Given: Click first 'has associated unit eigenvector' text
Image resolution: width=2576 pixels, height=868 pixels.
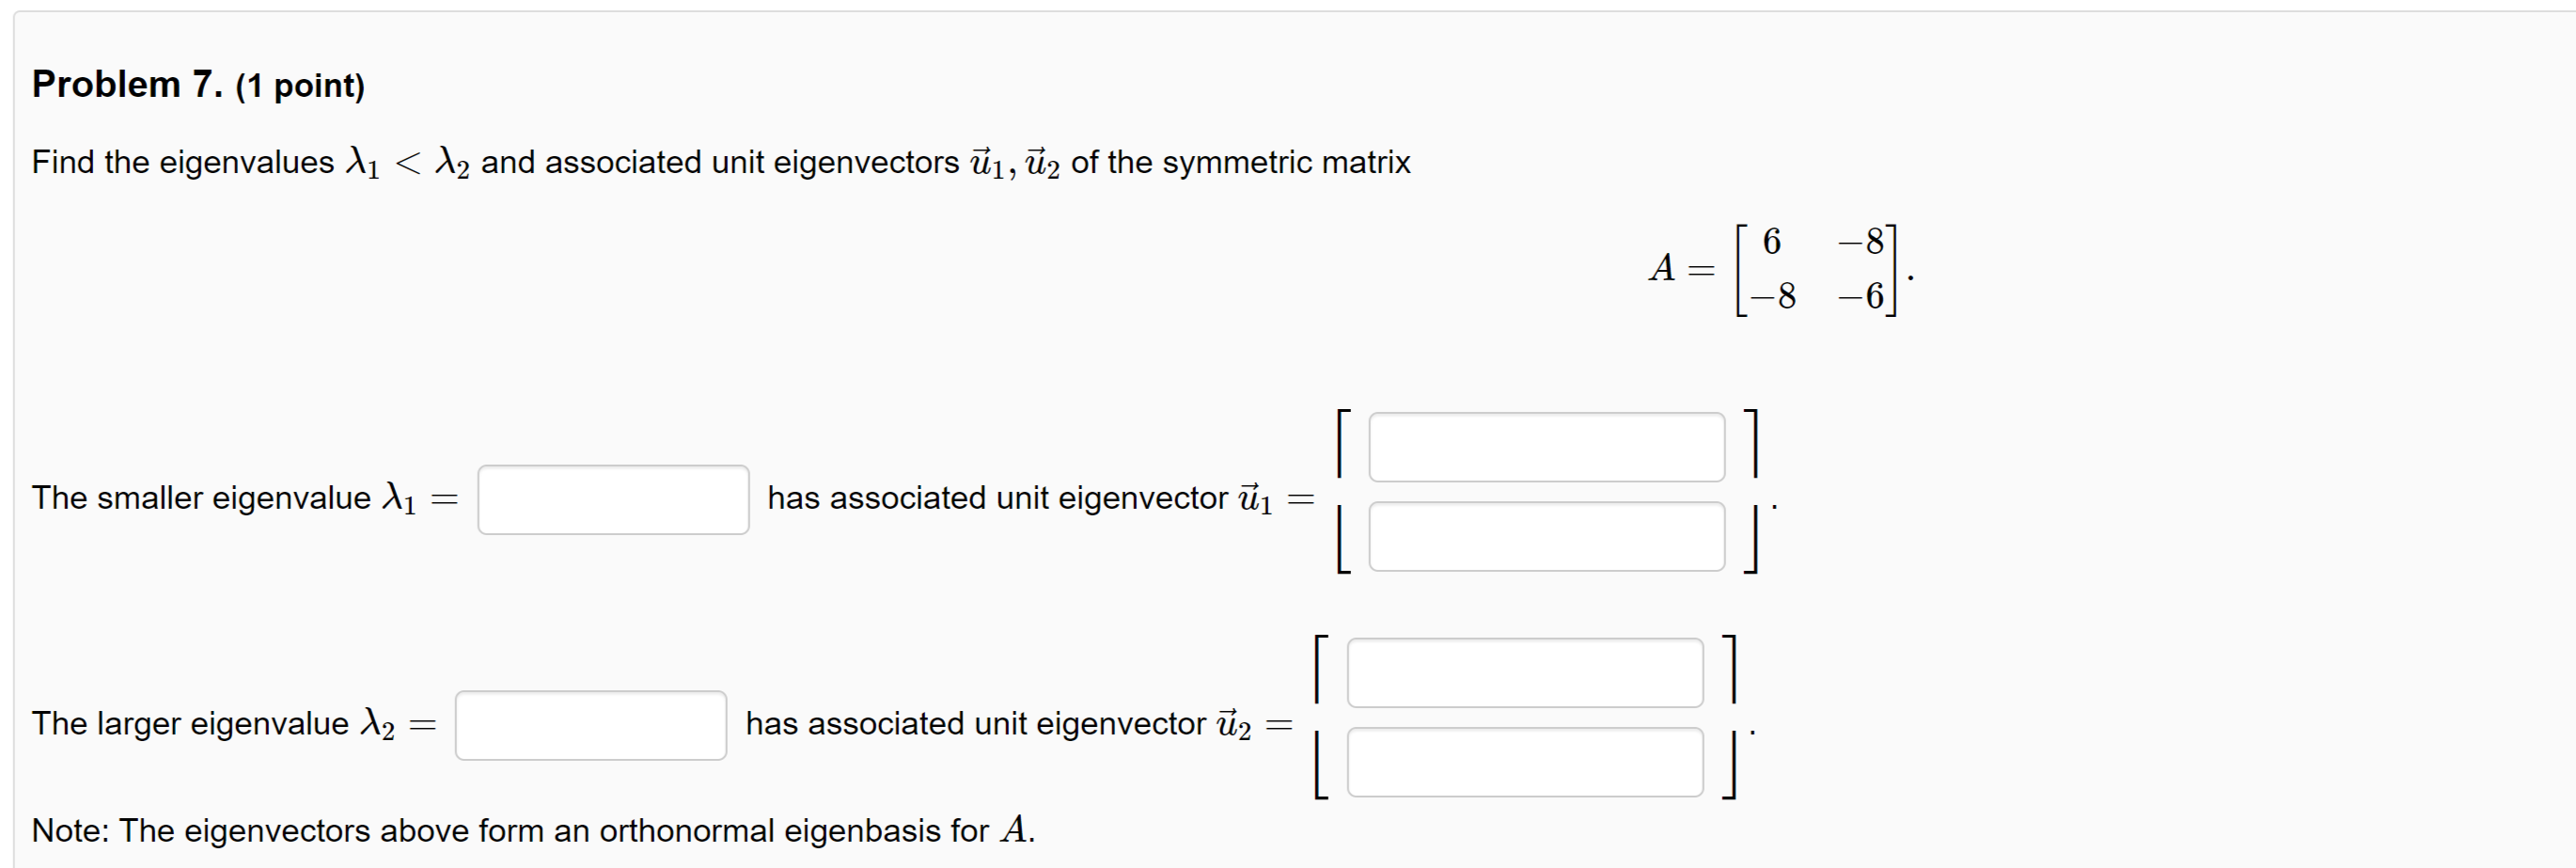Looking at the screenshot, I should coord(997,498).
